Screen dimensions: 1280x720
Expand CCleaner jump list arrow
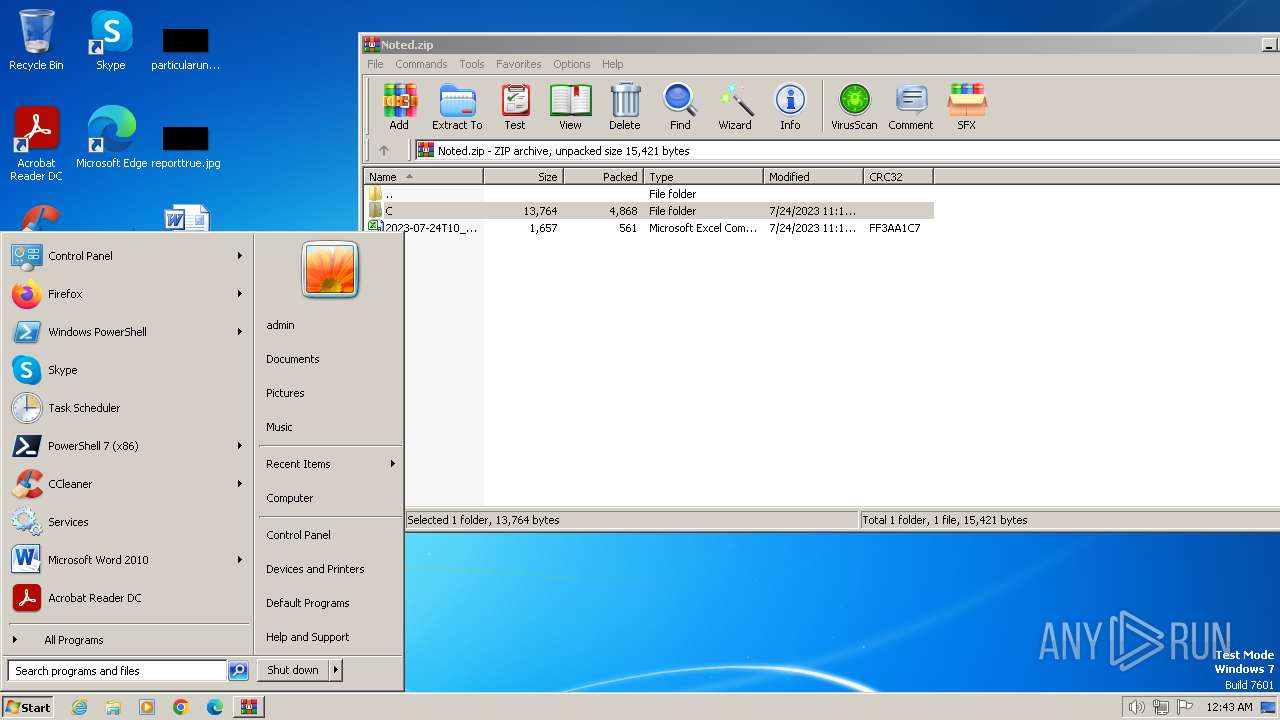click(240, 484)
